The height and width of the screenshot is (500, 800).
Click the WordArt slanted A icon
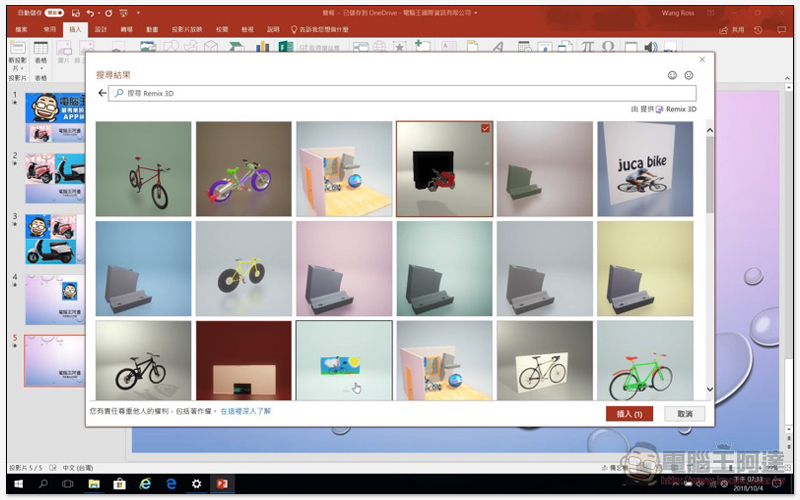click(x=497, y=47)
